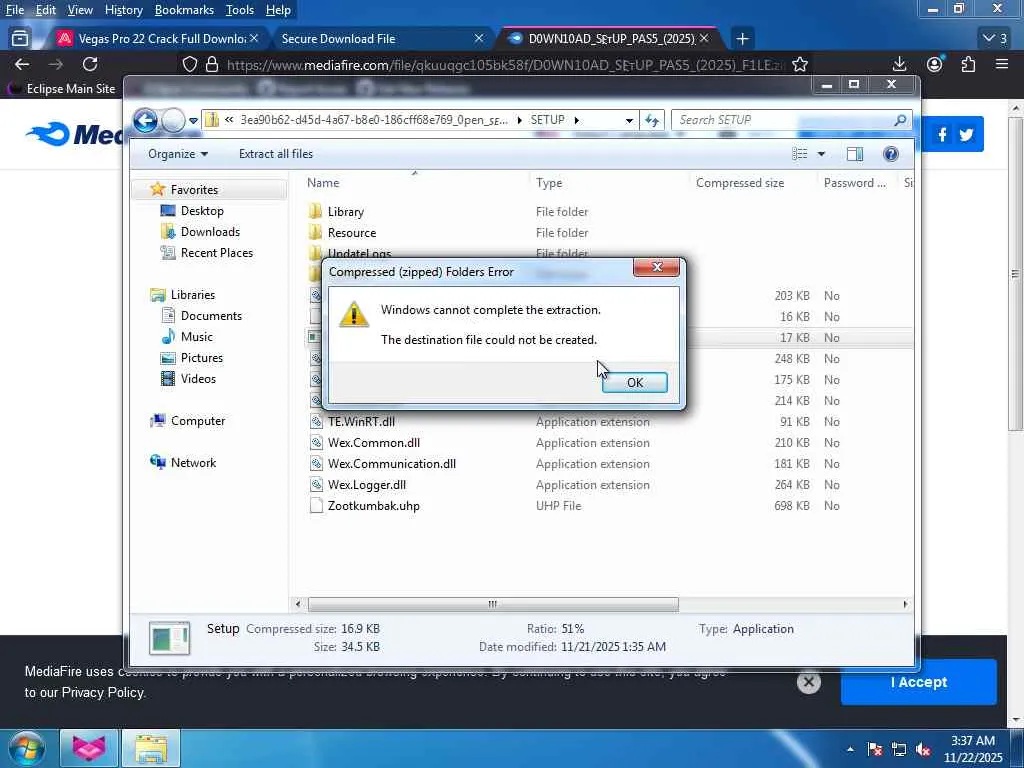The height and width of the screenshot is (768, 1024).
Task: Open the address bar history dropdown
Action: click(629, 120)
